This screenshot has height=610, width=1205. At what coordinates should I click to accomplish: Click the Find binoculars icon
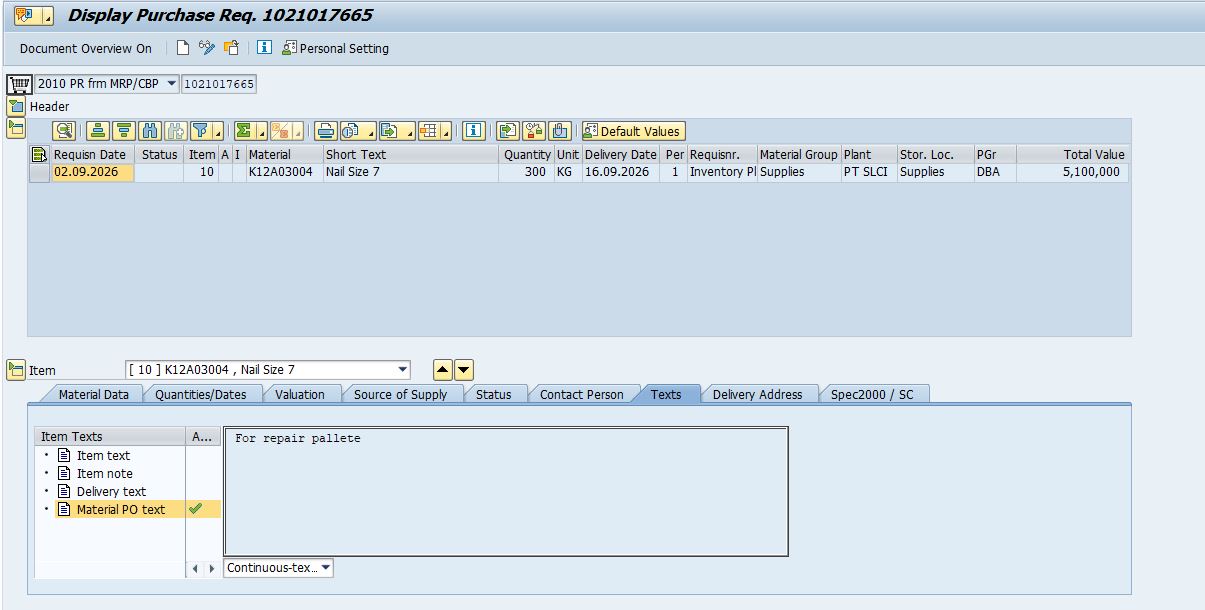tap(150, 131)
